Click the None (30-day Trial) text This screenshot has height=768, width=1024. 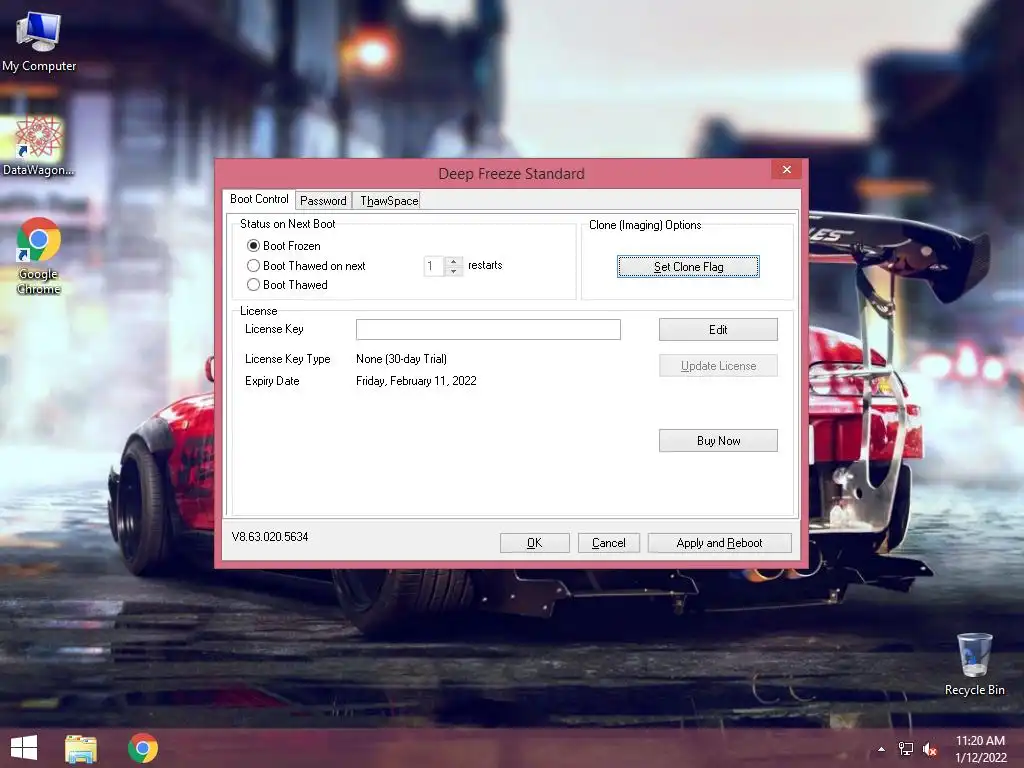[401, 359]
